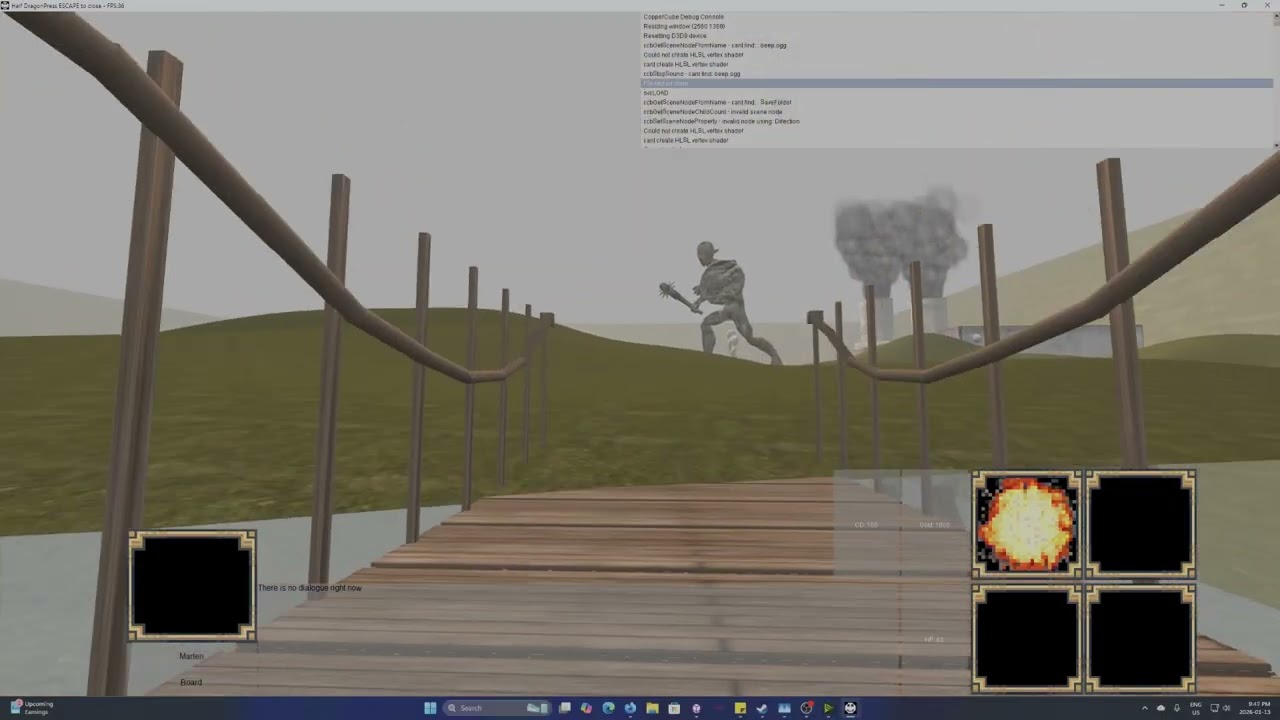Switch to the panda-face game app icon
The image size is (1280, 720).
pyautogui.click(x=850, y=708)
